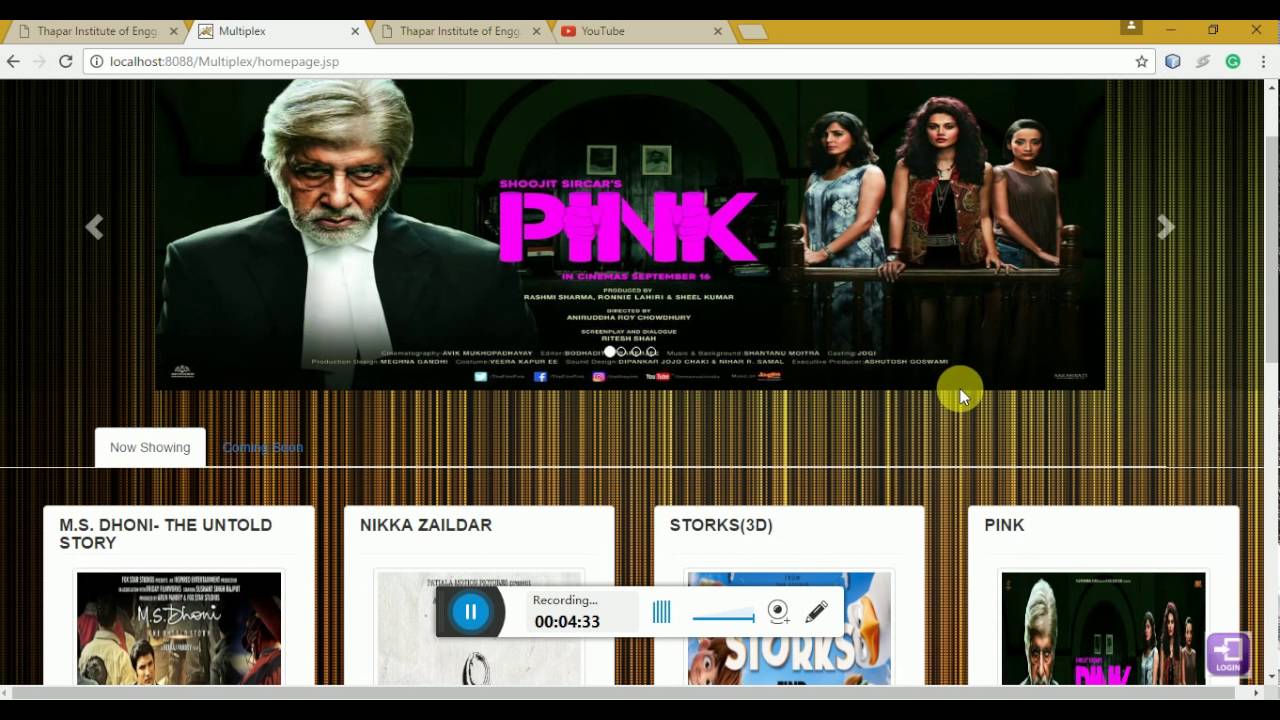Add webcam overlay in recorder toolbar
This screenshot has width=1280, height=720.
coord(778,612)
